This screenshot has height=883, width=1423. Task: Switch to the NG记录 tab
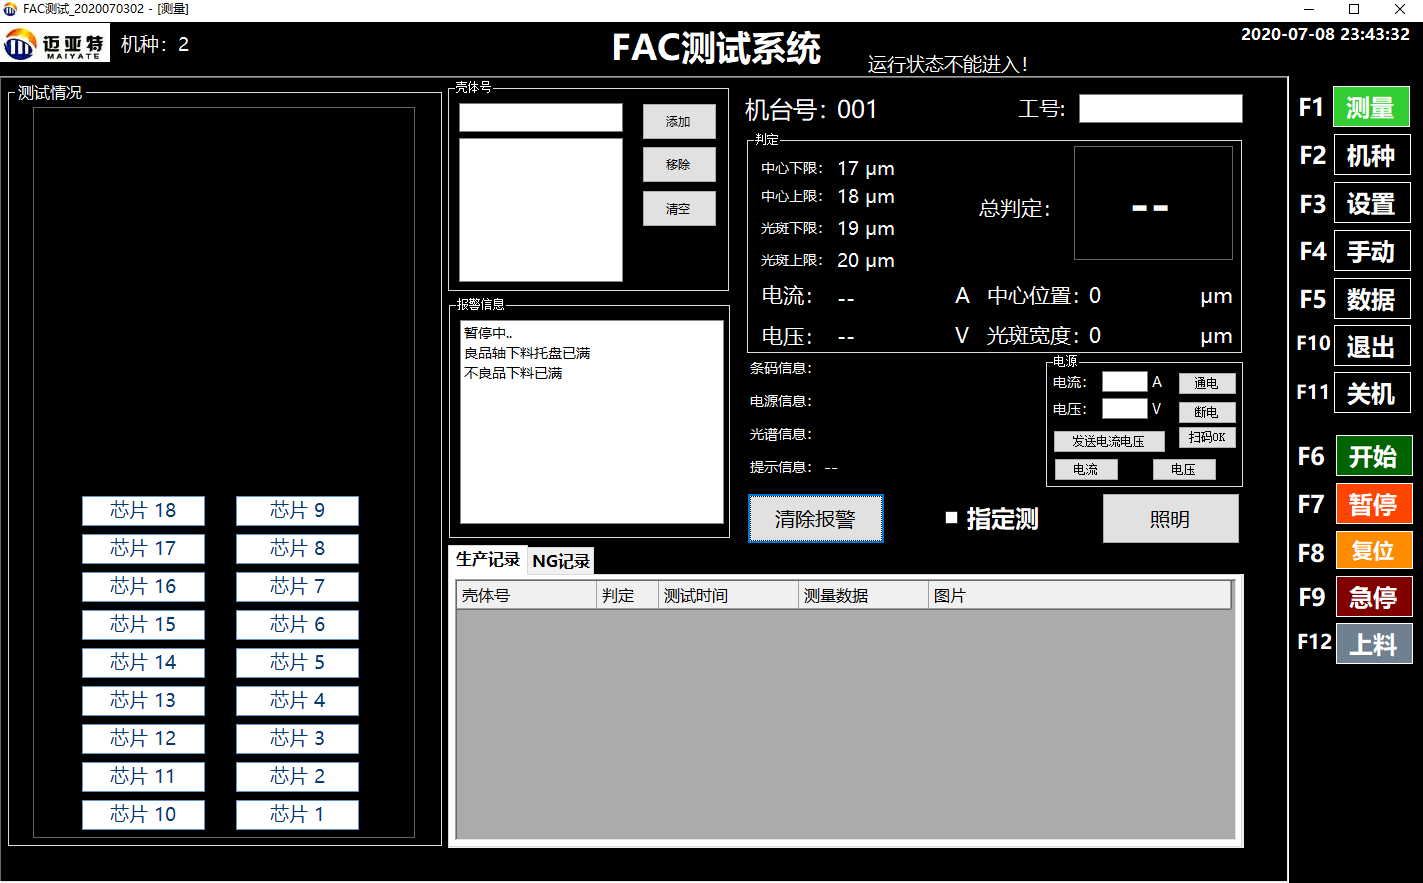point(561,561)
